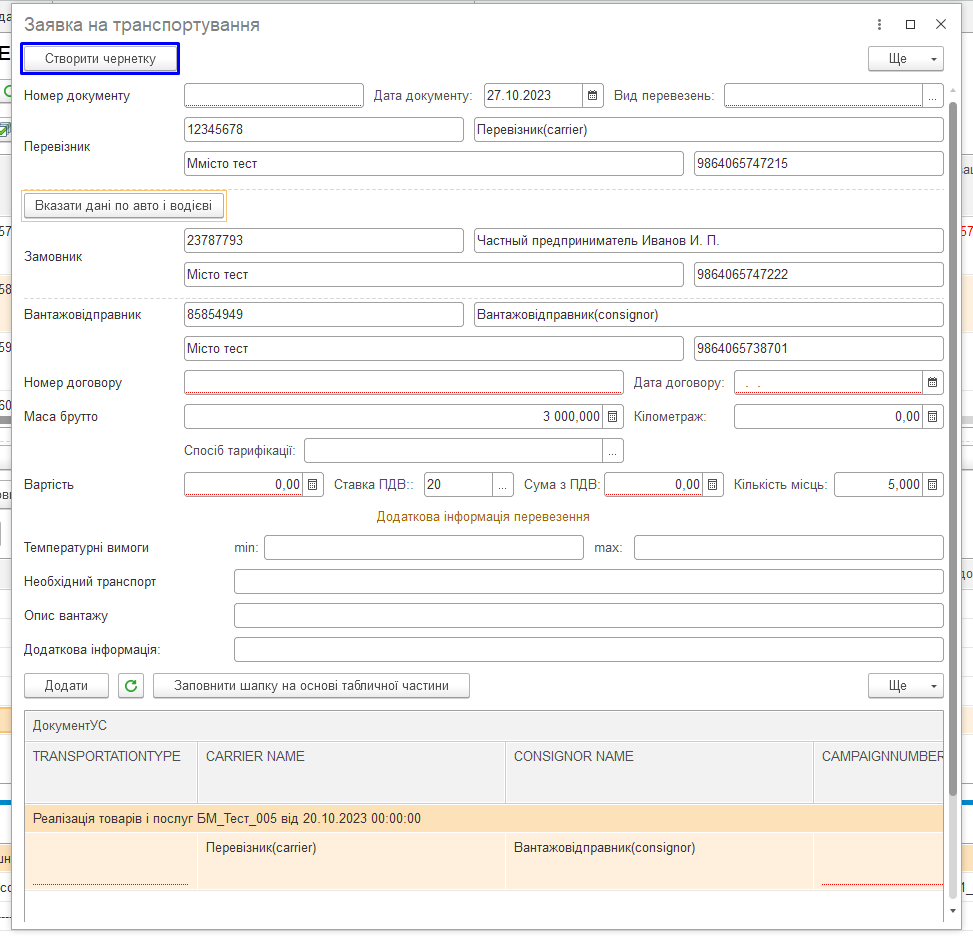Image resolution: width=973 pixels, height=940 pixels.
Task: Click Замовник address field Місто тест
Action: click(x=434, y=275)
